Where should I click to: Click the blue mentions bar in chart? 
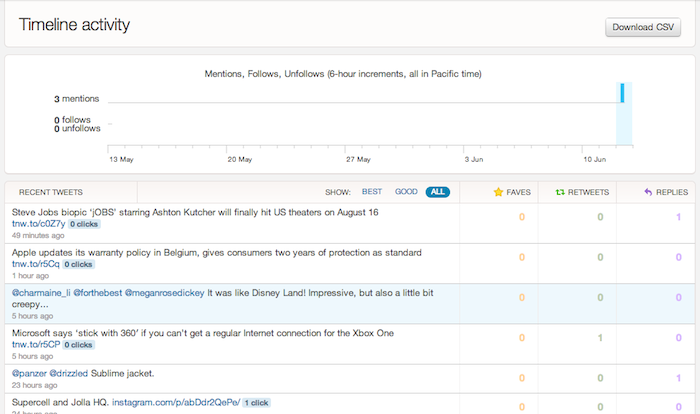(622, 93)
